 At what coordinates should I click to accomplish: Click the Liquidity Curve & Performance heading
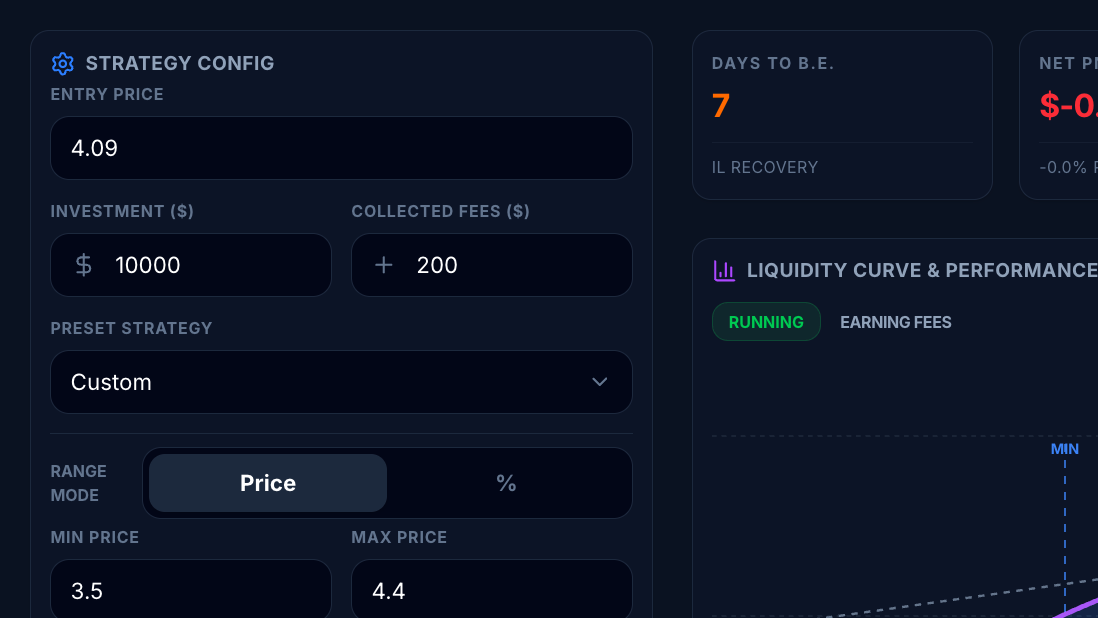click(921, 270)
